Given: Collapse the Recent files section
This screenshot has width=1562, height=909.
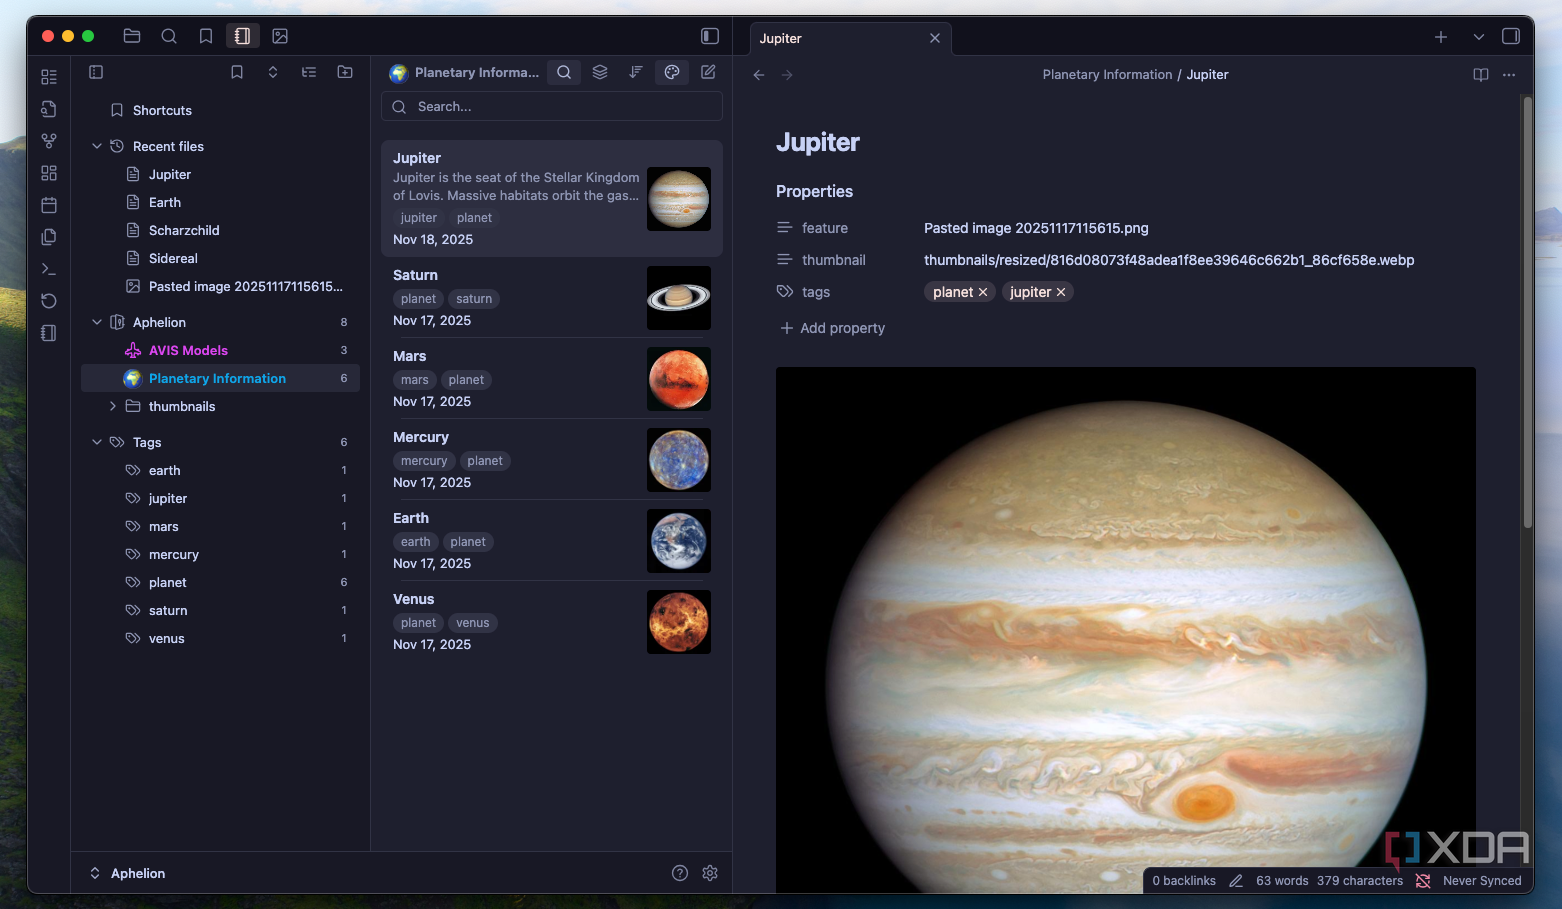Looking at the screenshot, I should 97,146.
